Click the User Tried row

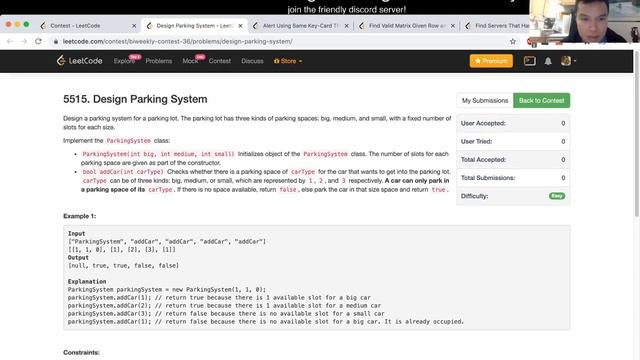click(x=513, y=142)
